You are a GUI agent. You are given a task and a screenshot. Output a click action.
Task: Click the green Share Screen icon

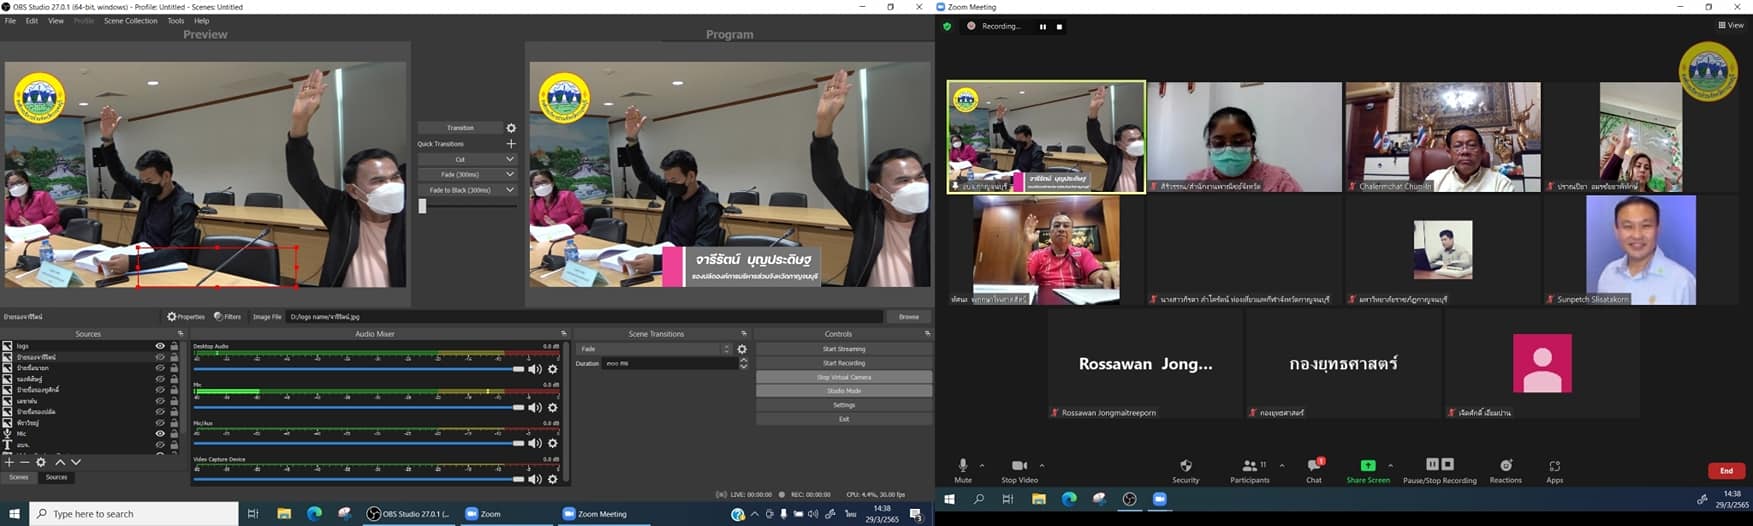pyautogui.click(x=1367, y=466)
